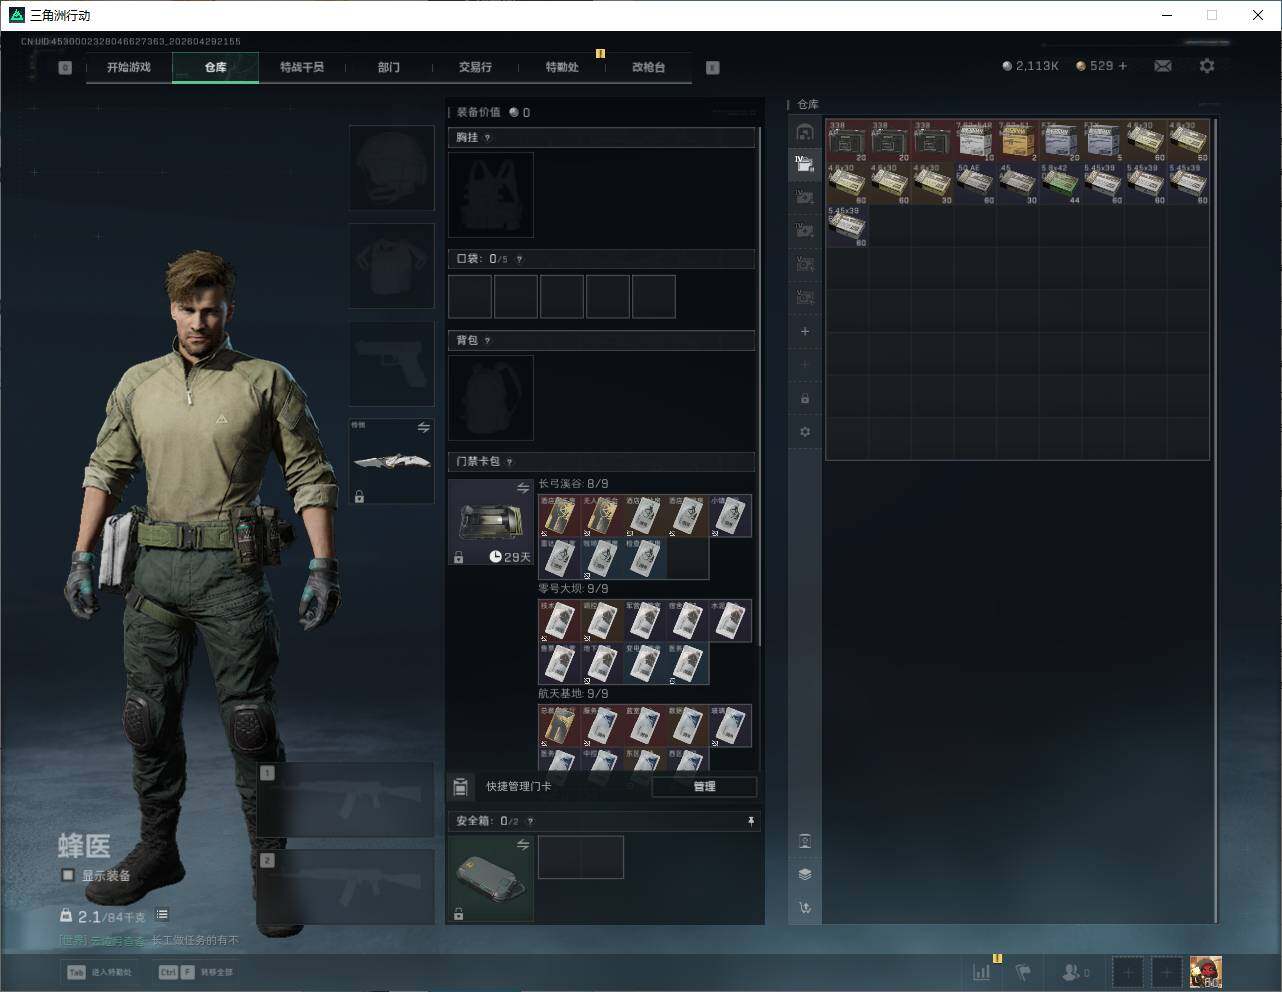Switch to the 开始游戏 tab
Viewport: 1282px width, 992px height.
[x=129, y=67]
